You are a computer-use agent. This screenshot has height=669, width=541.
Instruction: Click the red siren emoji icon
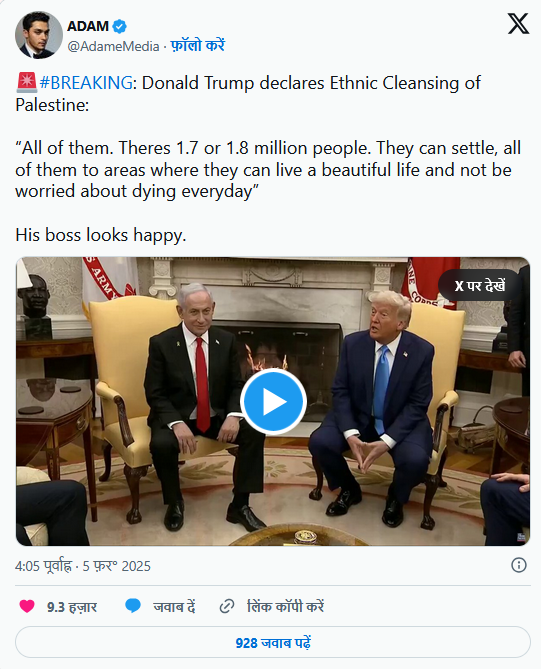point(26,83)
